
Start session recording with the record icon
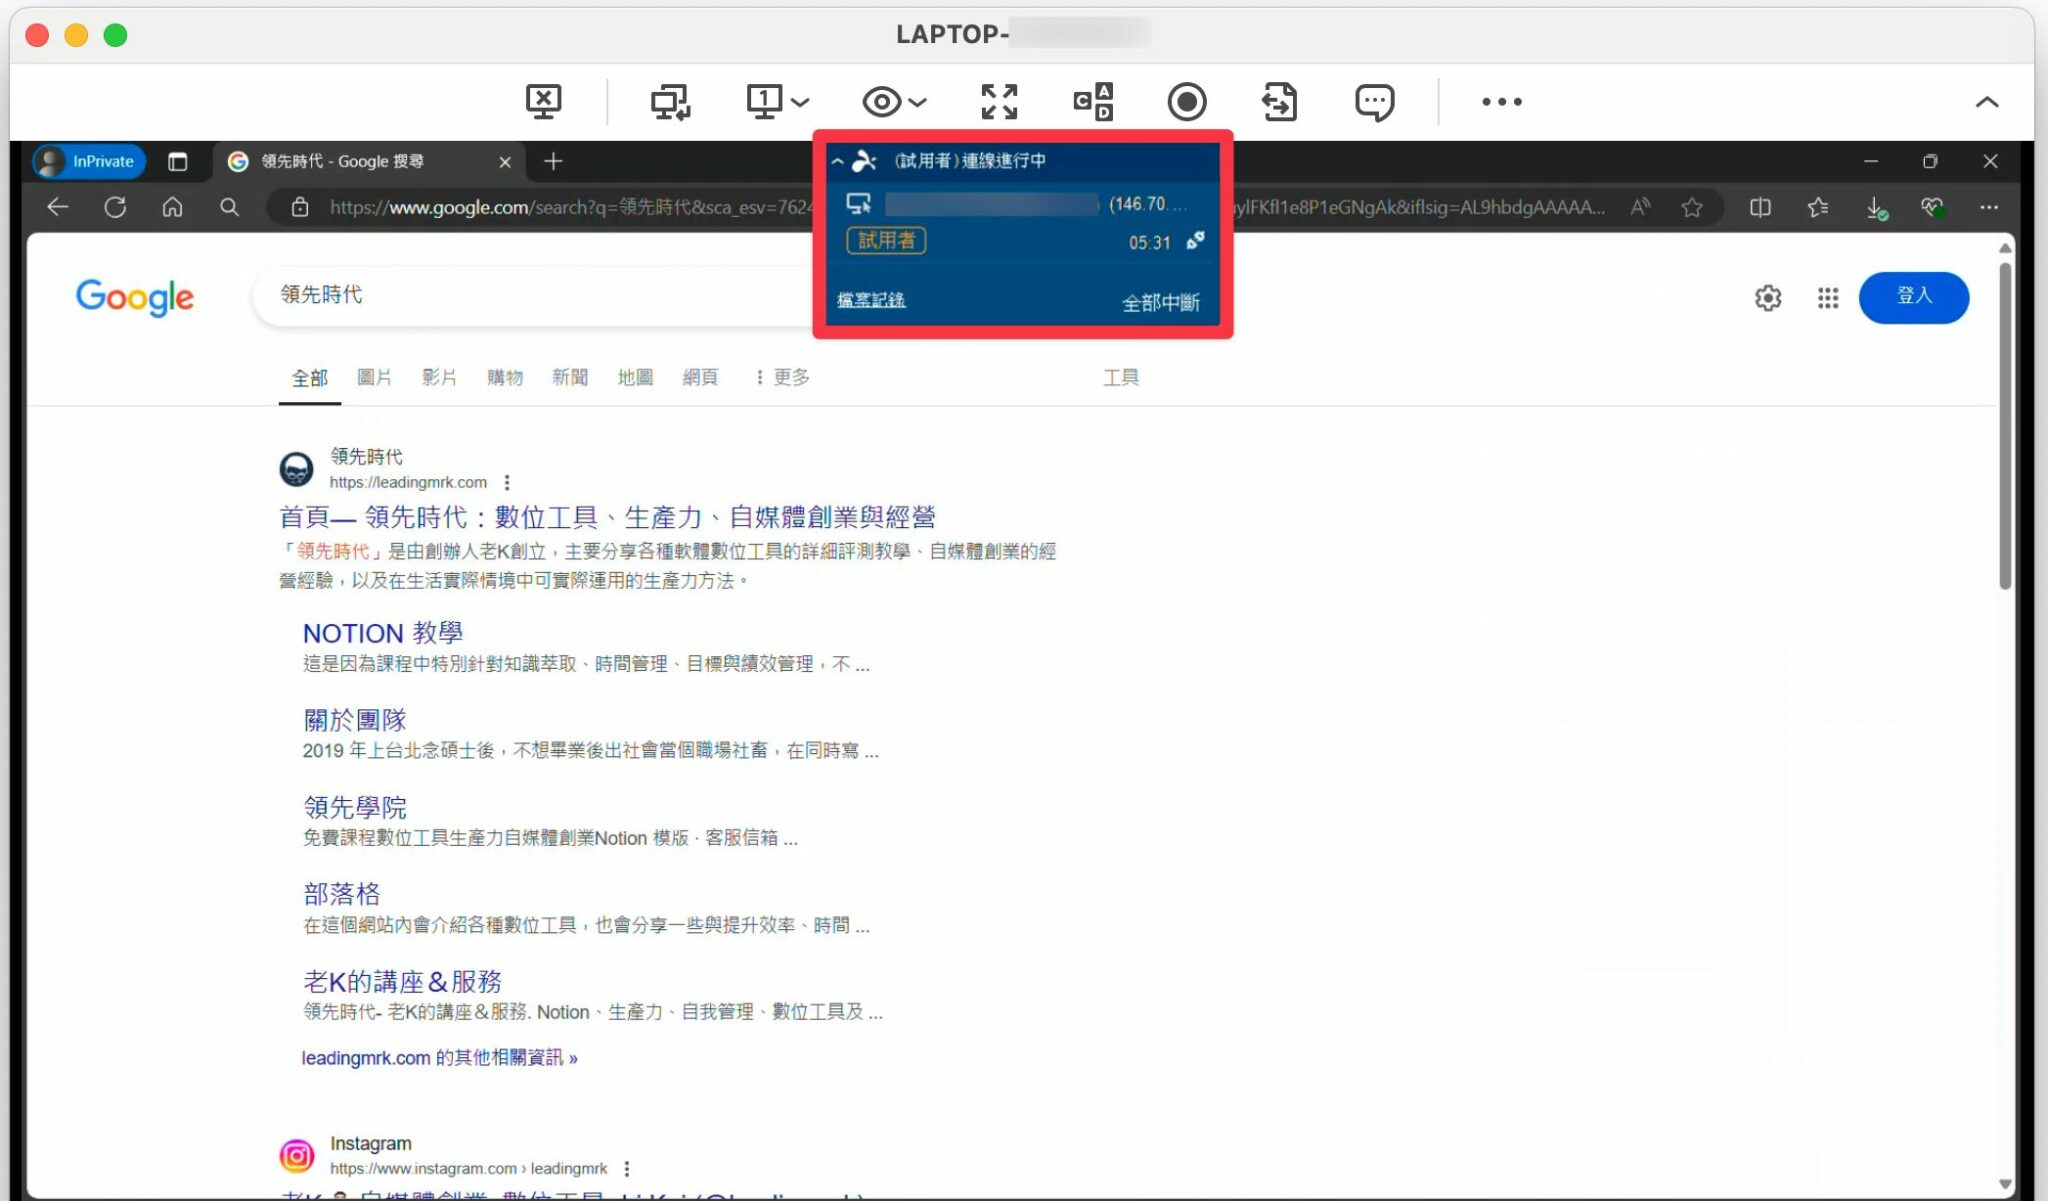[1188, 100]
